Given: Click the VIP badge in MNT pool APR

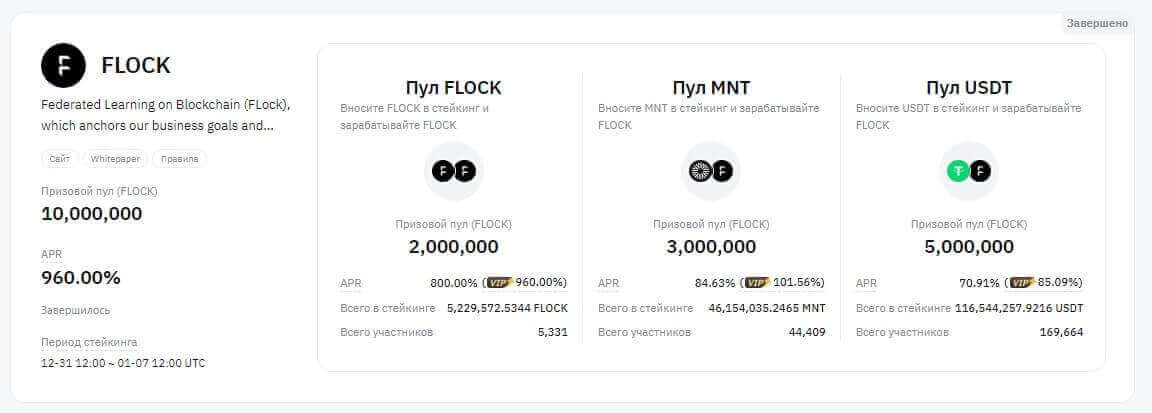Looking at the screenshot, I should click(x=758, y=283).
